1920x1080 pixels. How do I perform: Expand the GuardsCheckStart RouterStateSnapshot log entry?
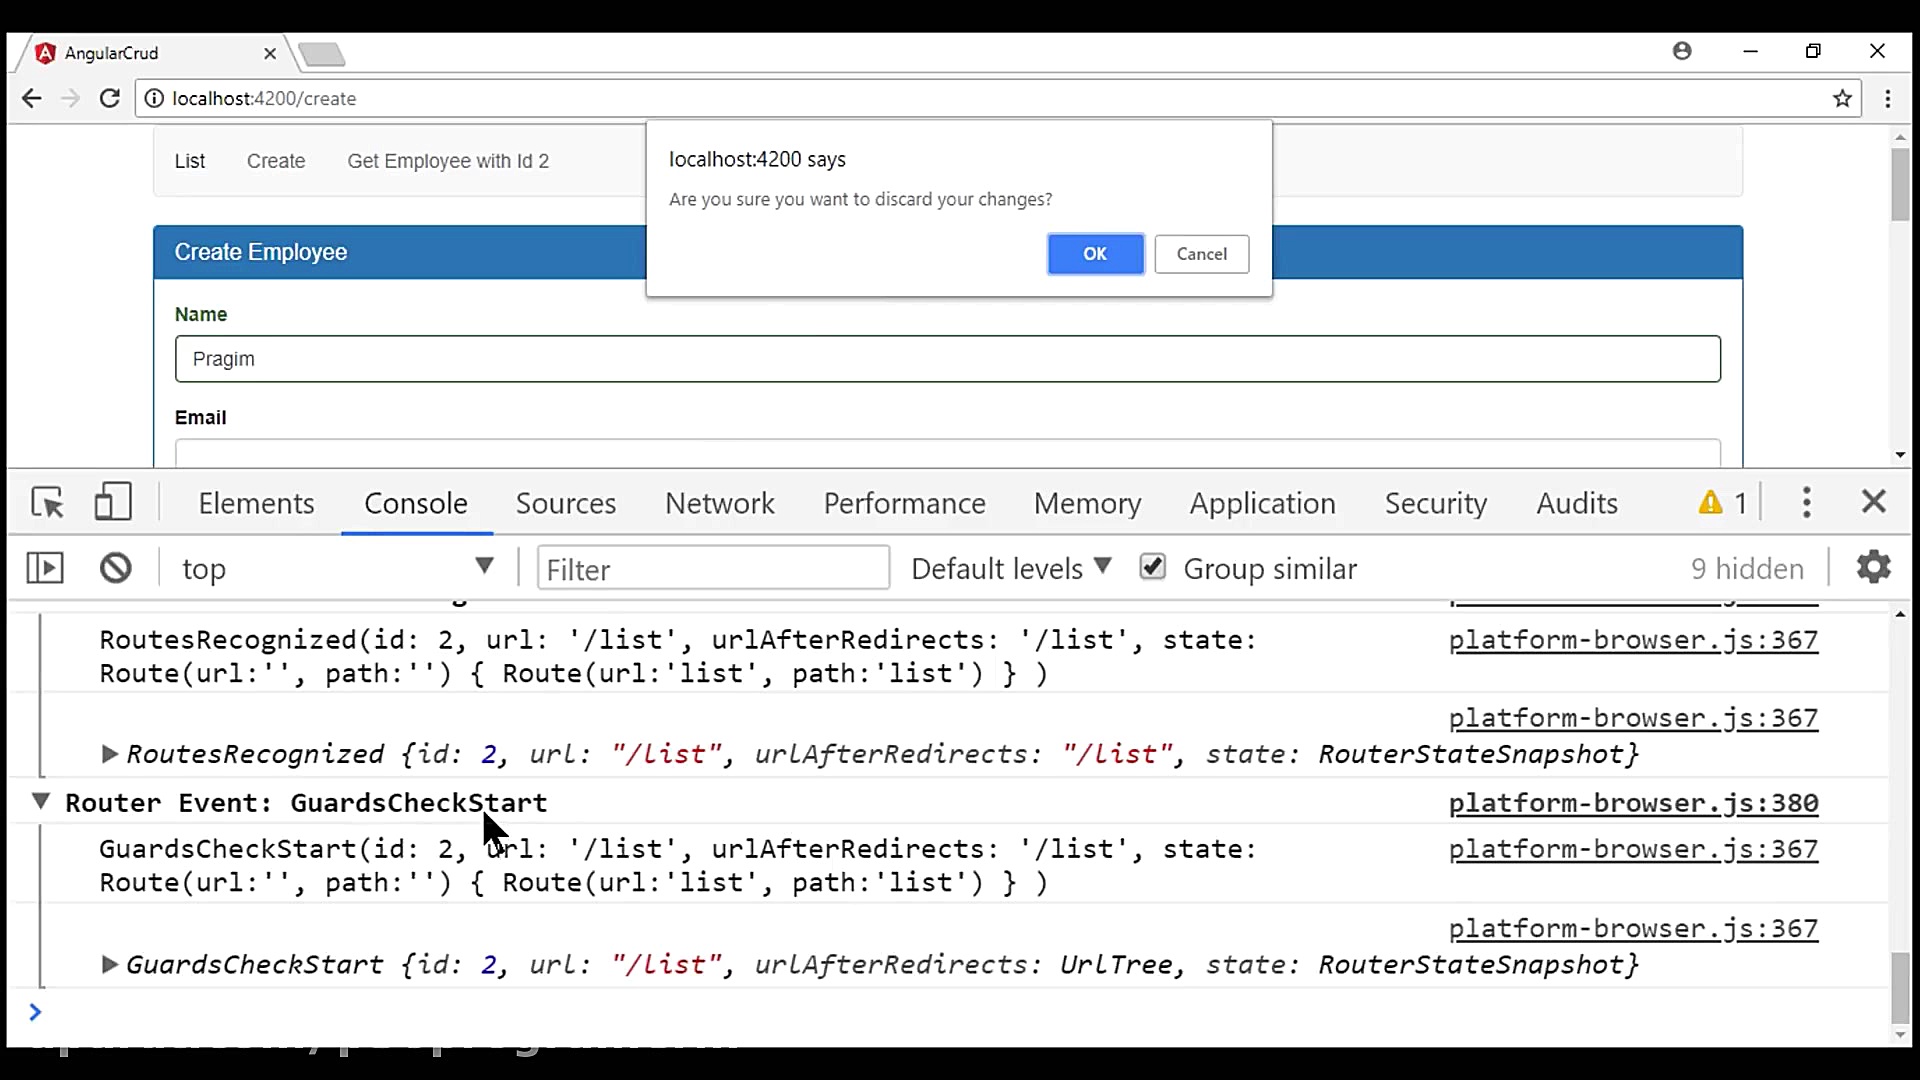(108, 965)
